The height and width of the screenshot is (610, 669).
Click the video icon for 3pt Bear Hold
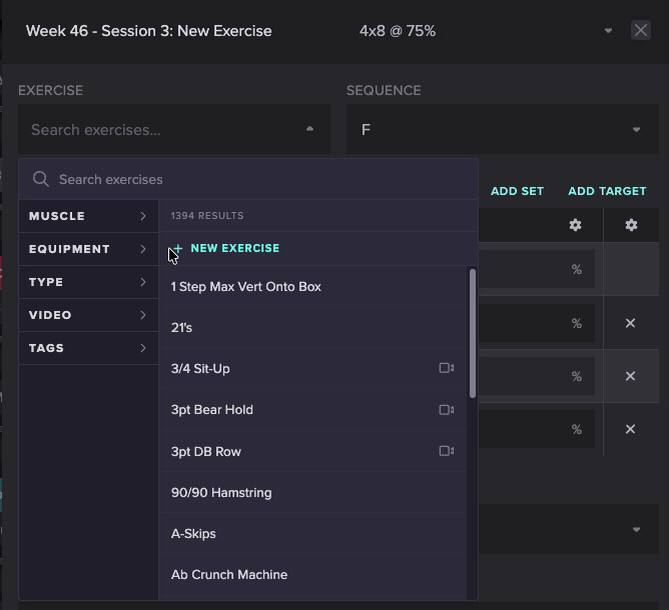(446, 410)
